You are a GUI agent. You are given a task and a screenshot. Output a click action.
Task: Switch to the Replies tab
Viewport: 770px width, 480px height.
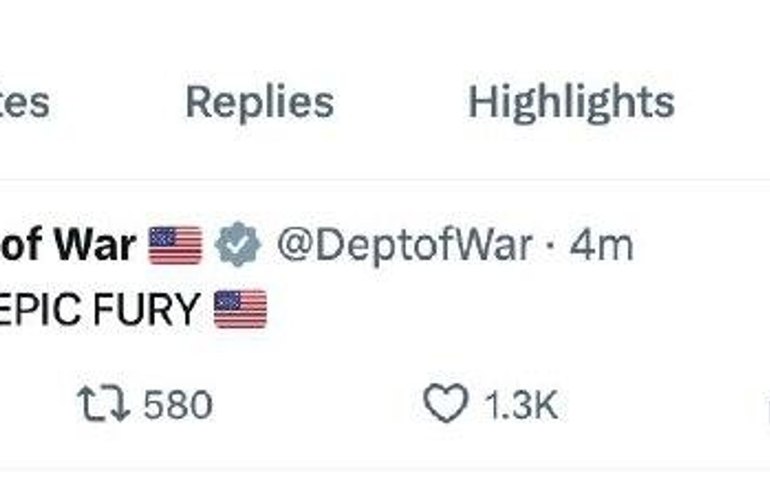click(259, 102)
